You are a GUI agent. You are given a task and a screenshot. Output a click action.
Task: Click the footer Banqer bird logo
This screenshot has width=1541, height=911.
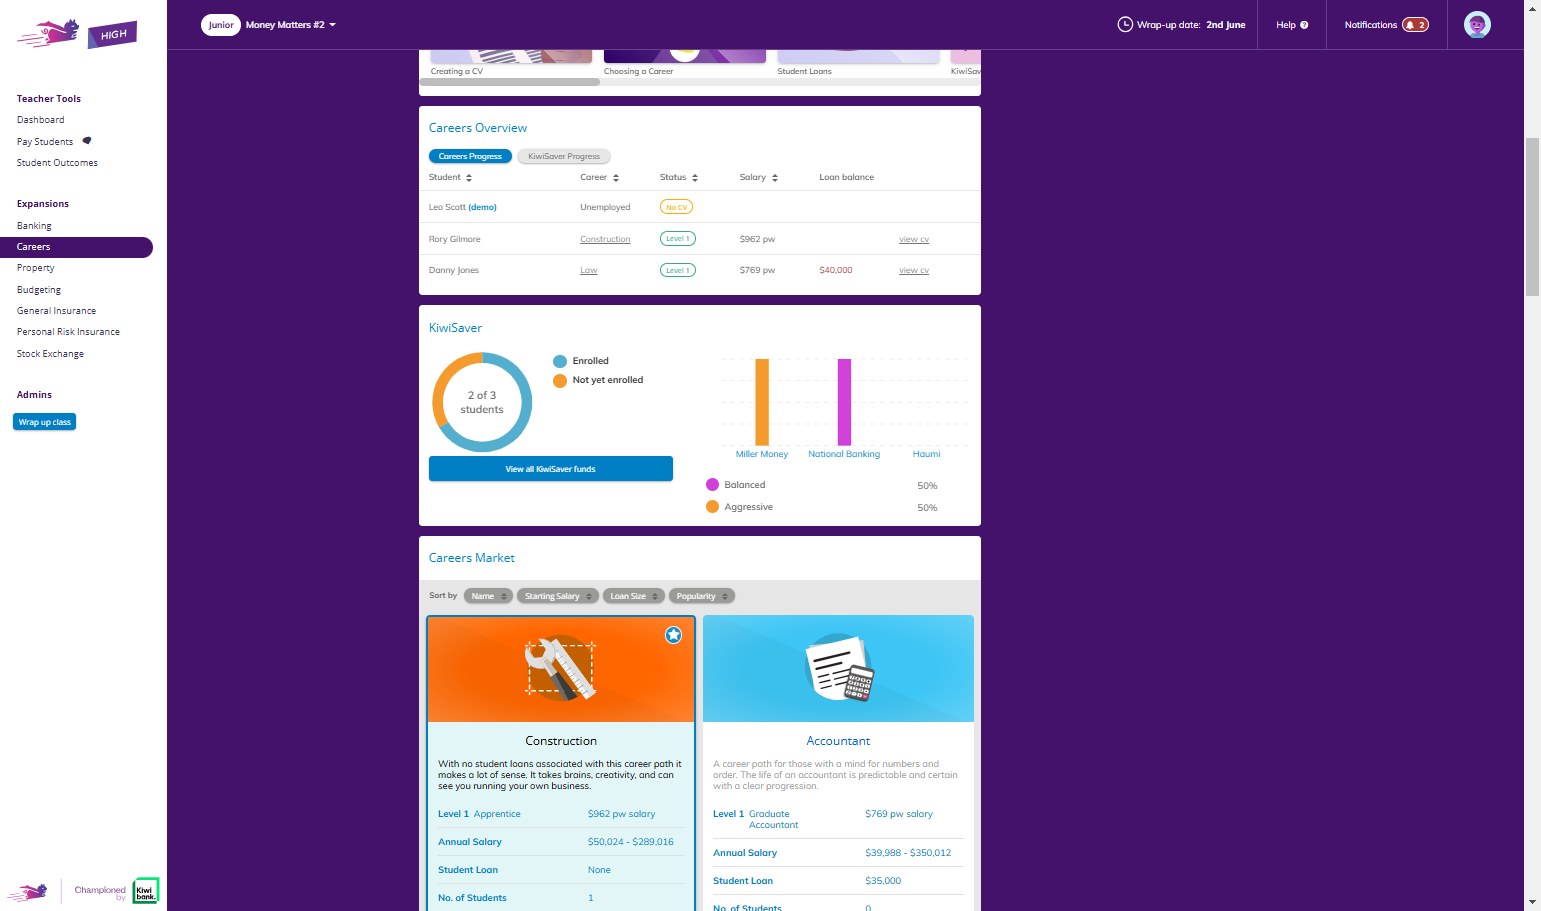point(29,892)
